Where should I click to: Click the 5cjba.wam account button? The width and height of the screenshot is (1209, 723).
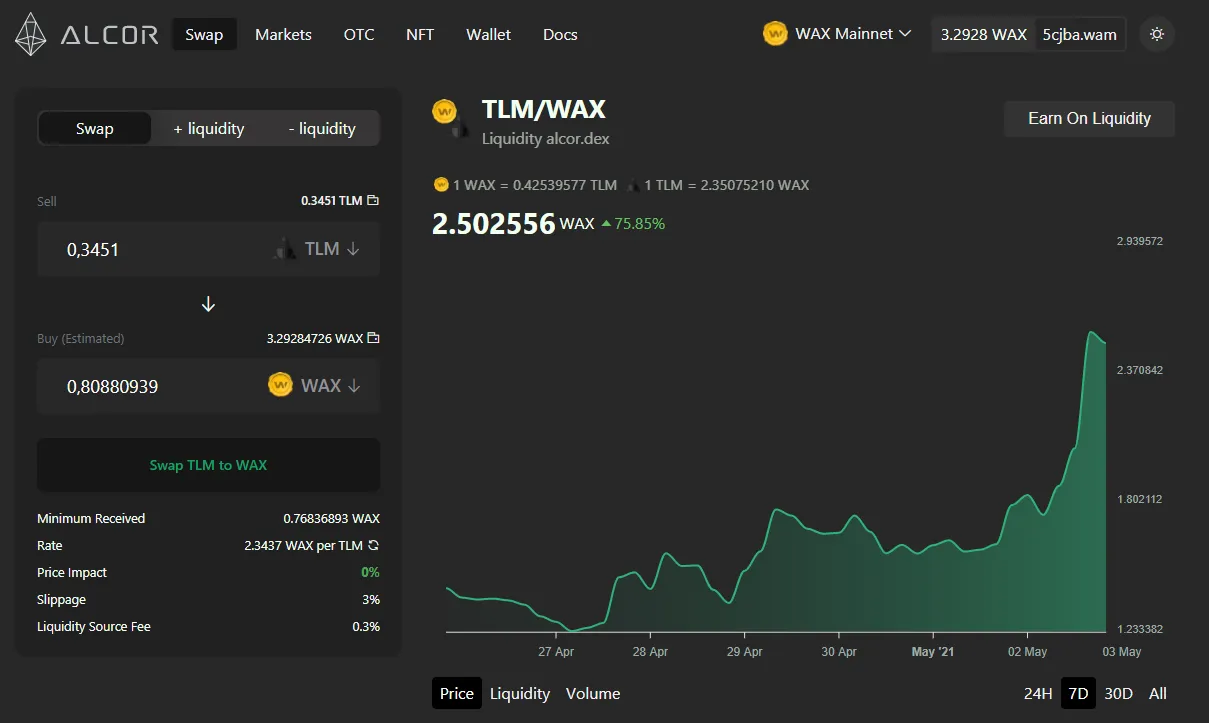(1080, 34)
